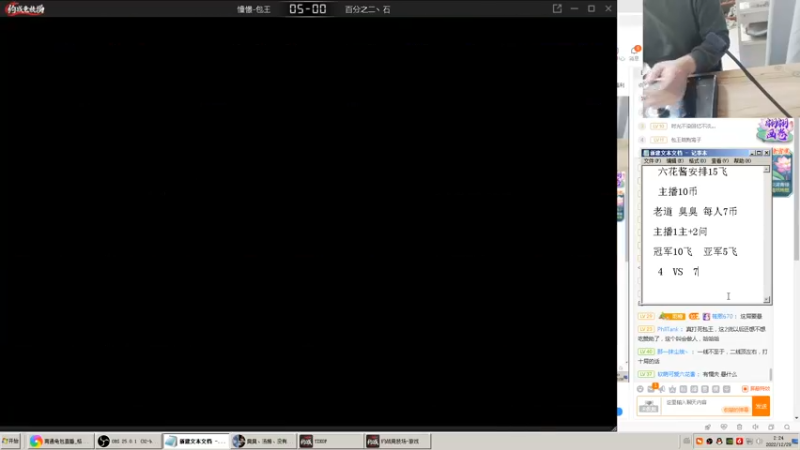
Task: Click the text line 主播10币
Action: click(x=678, y=192)
